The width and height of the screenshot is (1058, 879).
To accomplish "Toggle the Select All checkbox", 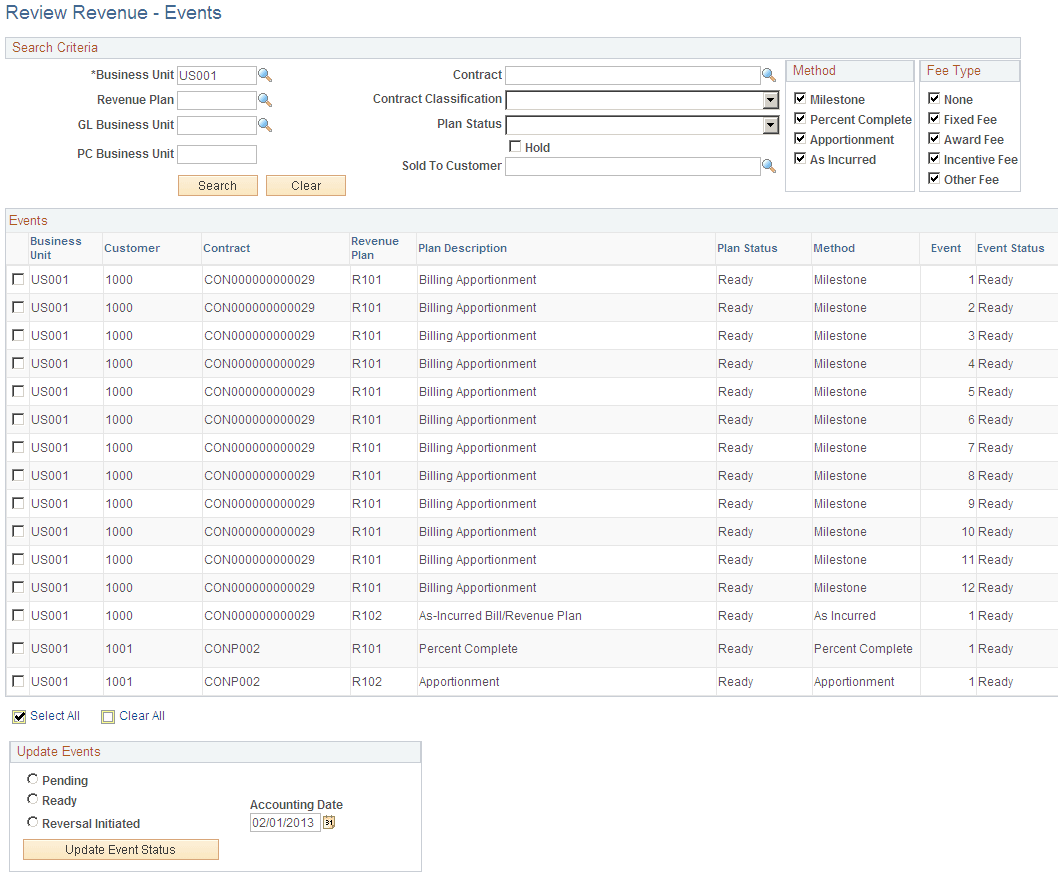I will (18, 716).
